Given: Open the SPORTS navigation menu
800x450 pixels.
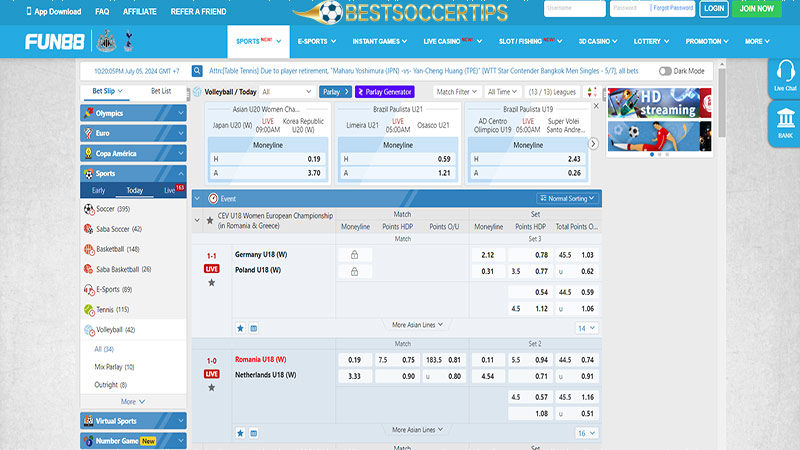Looking at the screenshot, I should tap(258, 41).
